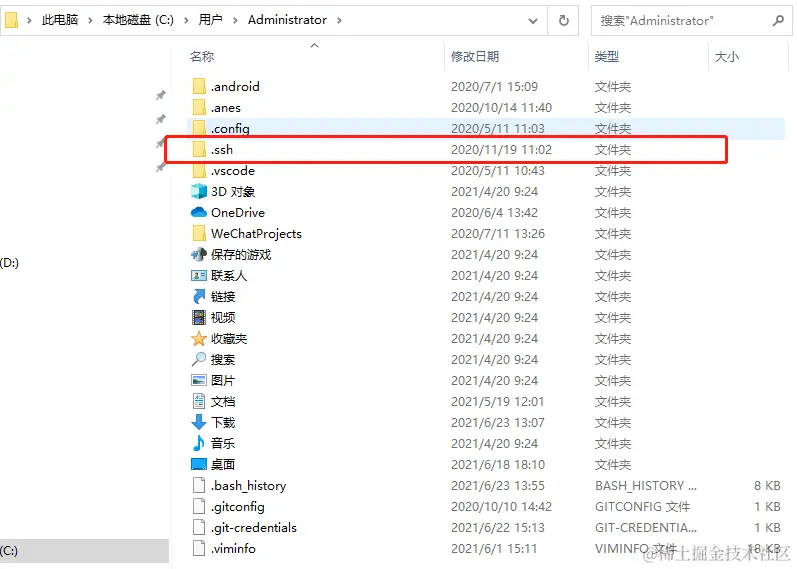Click the GIT-CREDENTIA... type cell
797x569 pixels.
pyautogui.click(x=646, y=527)
